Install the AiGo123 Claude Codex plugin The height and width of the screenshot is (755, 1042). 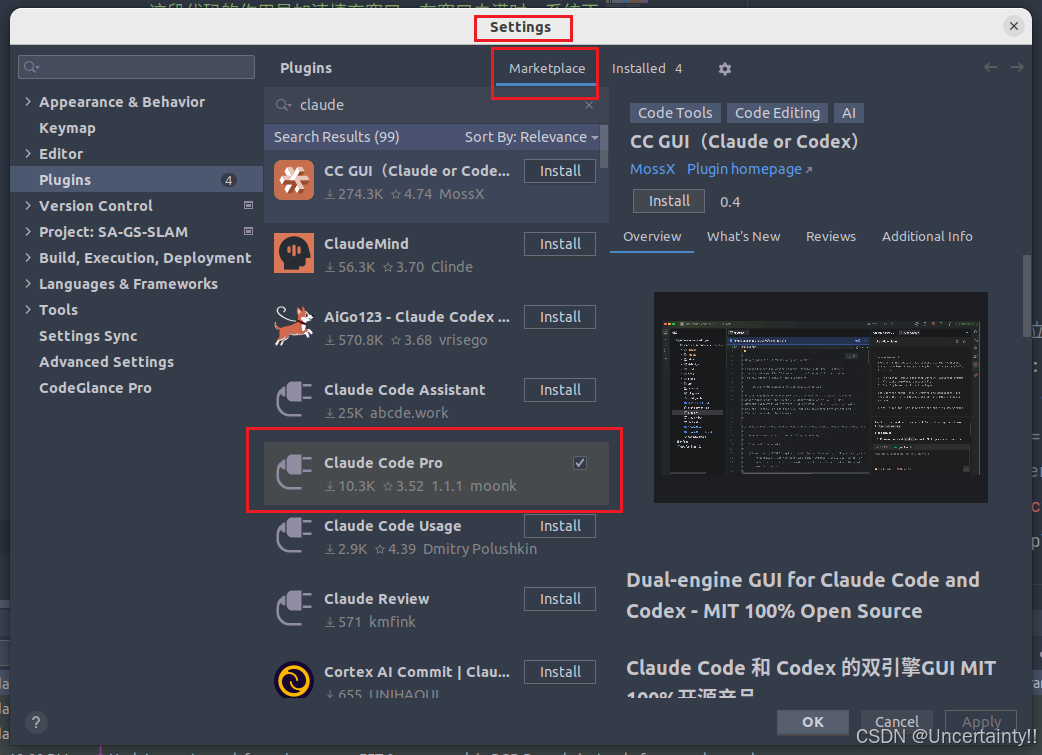point(560,317)
